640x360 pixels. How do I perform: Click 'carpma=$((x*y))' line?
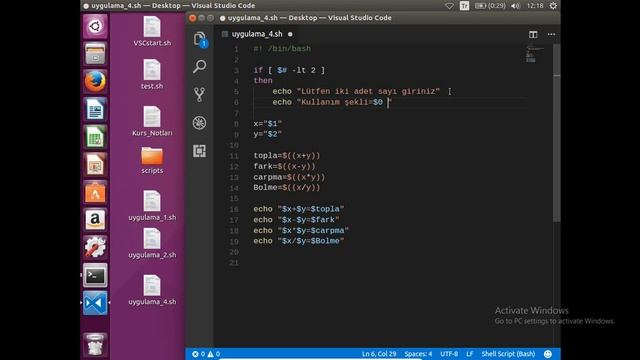pos(289,177)
